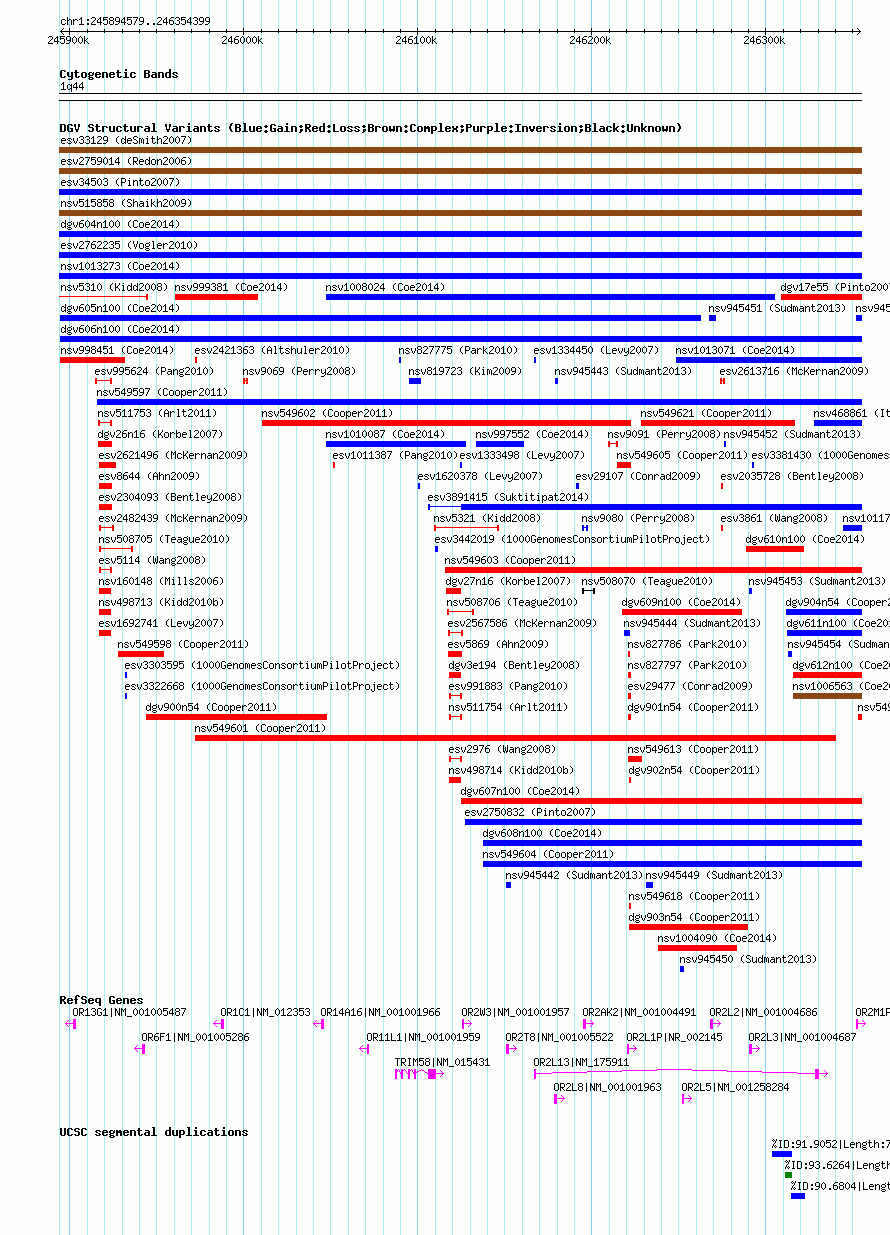Click the chr1:245894579..246354399 coordinate label
Screen dimensions: 890x1235
[x=135, y=20]
